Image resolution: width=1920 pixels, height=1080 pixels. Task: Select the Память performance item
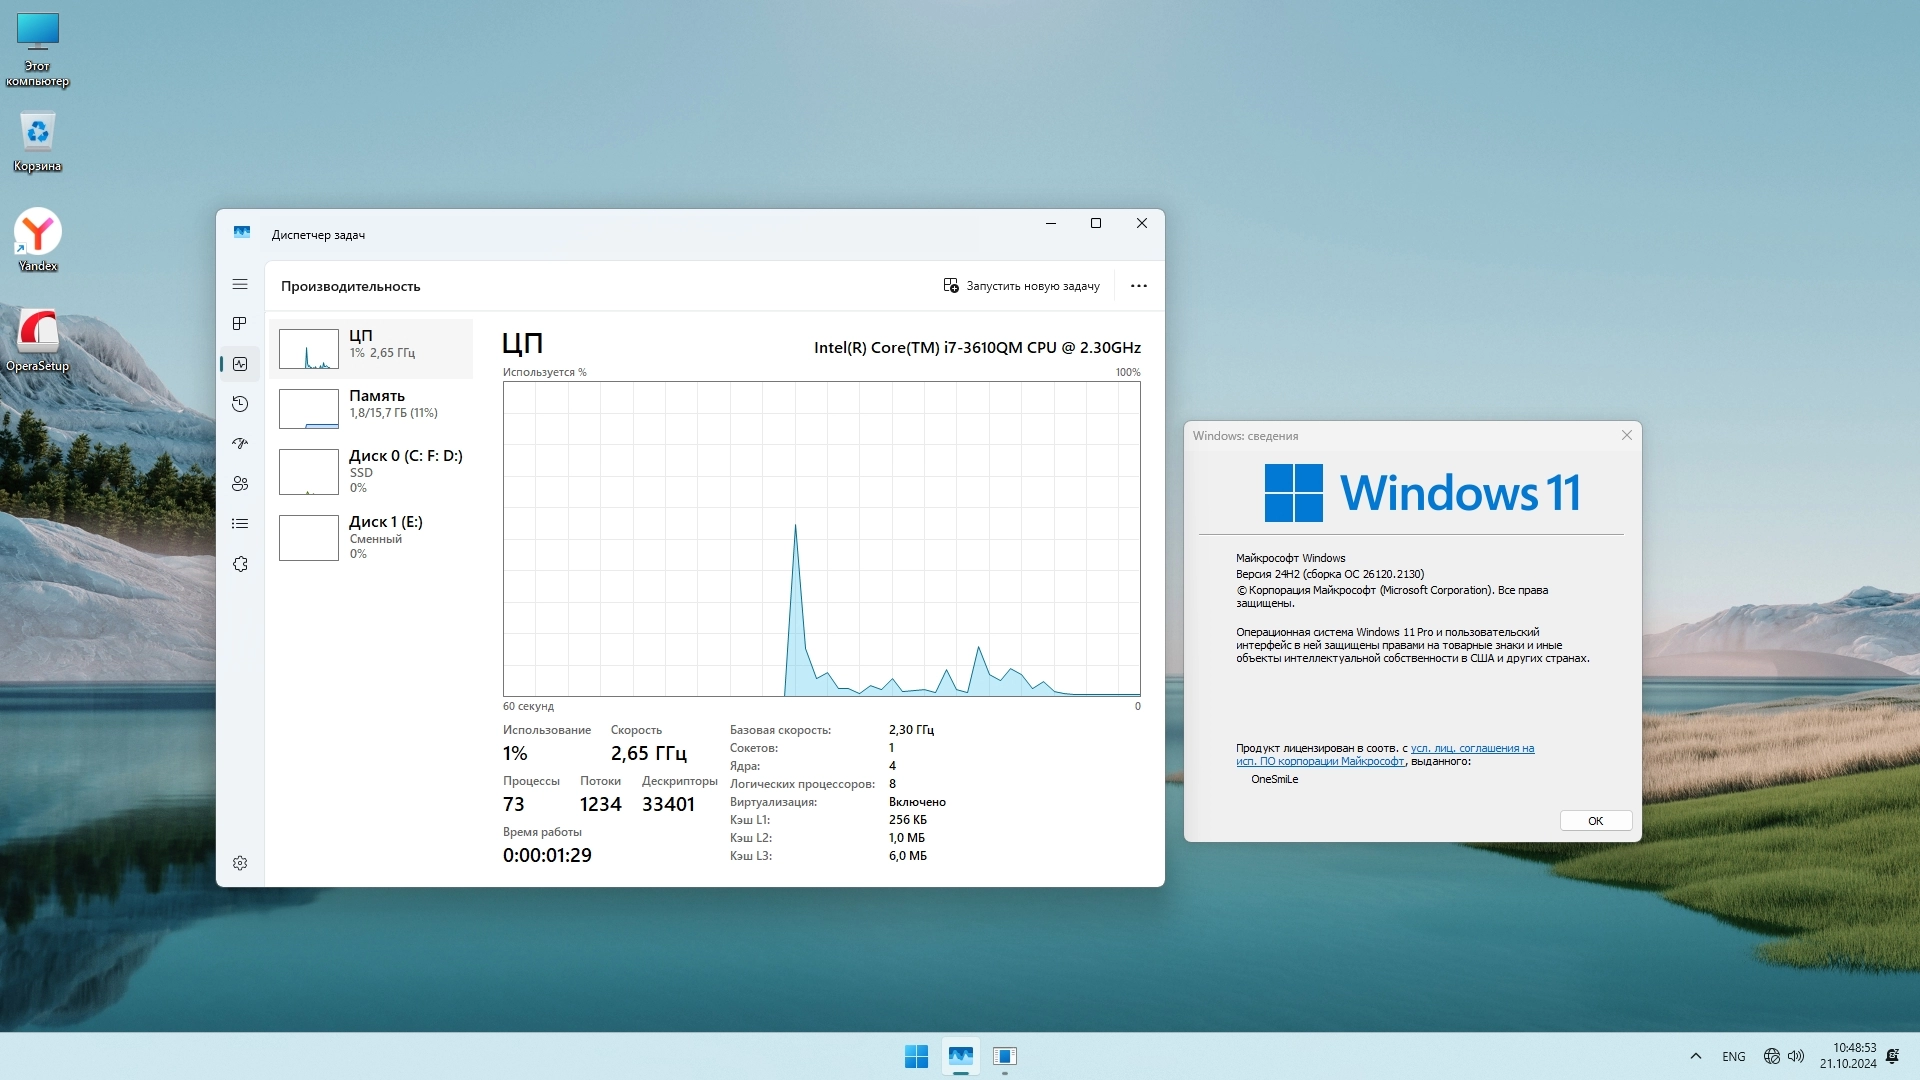tap(371, 405)
